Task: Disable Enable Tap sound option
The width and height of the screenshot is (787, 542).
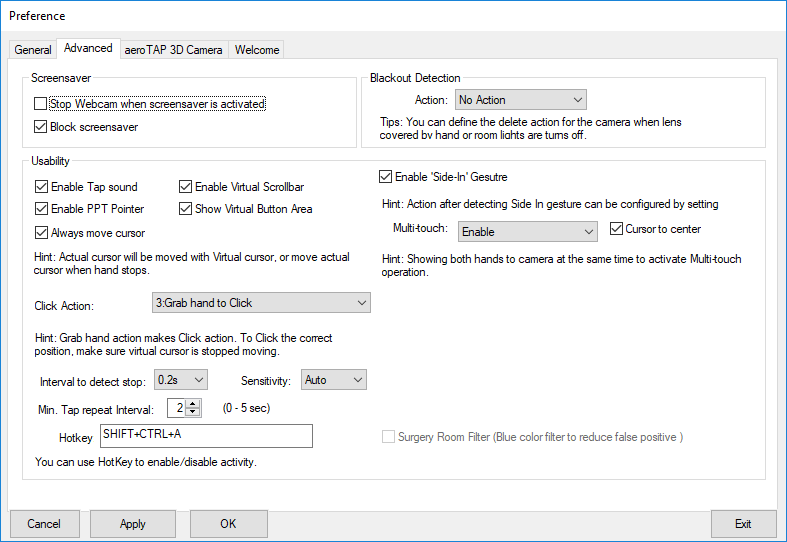Action: click(41, 187)
